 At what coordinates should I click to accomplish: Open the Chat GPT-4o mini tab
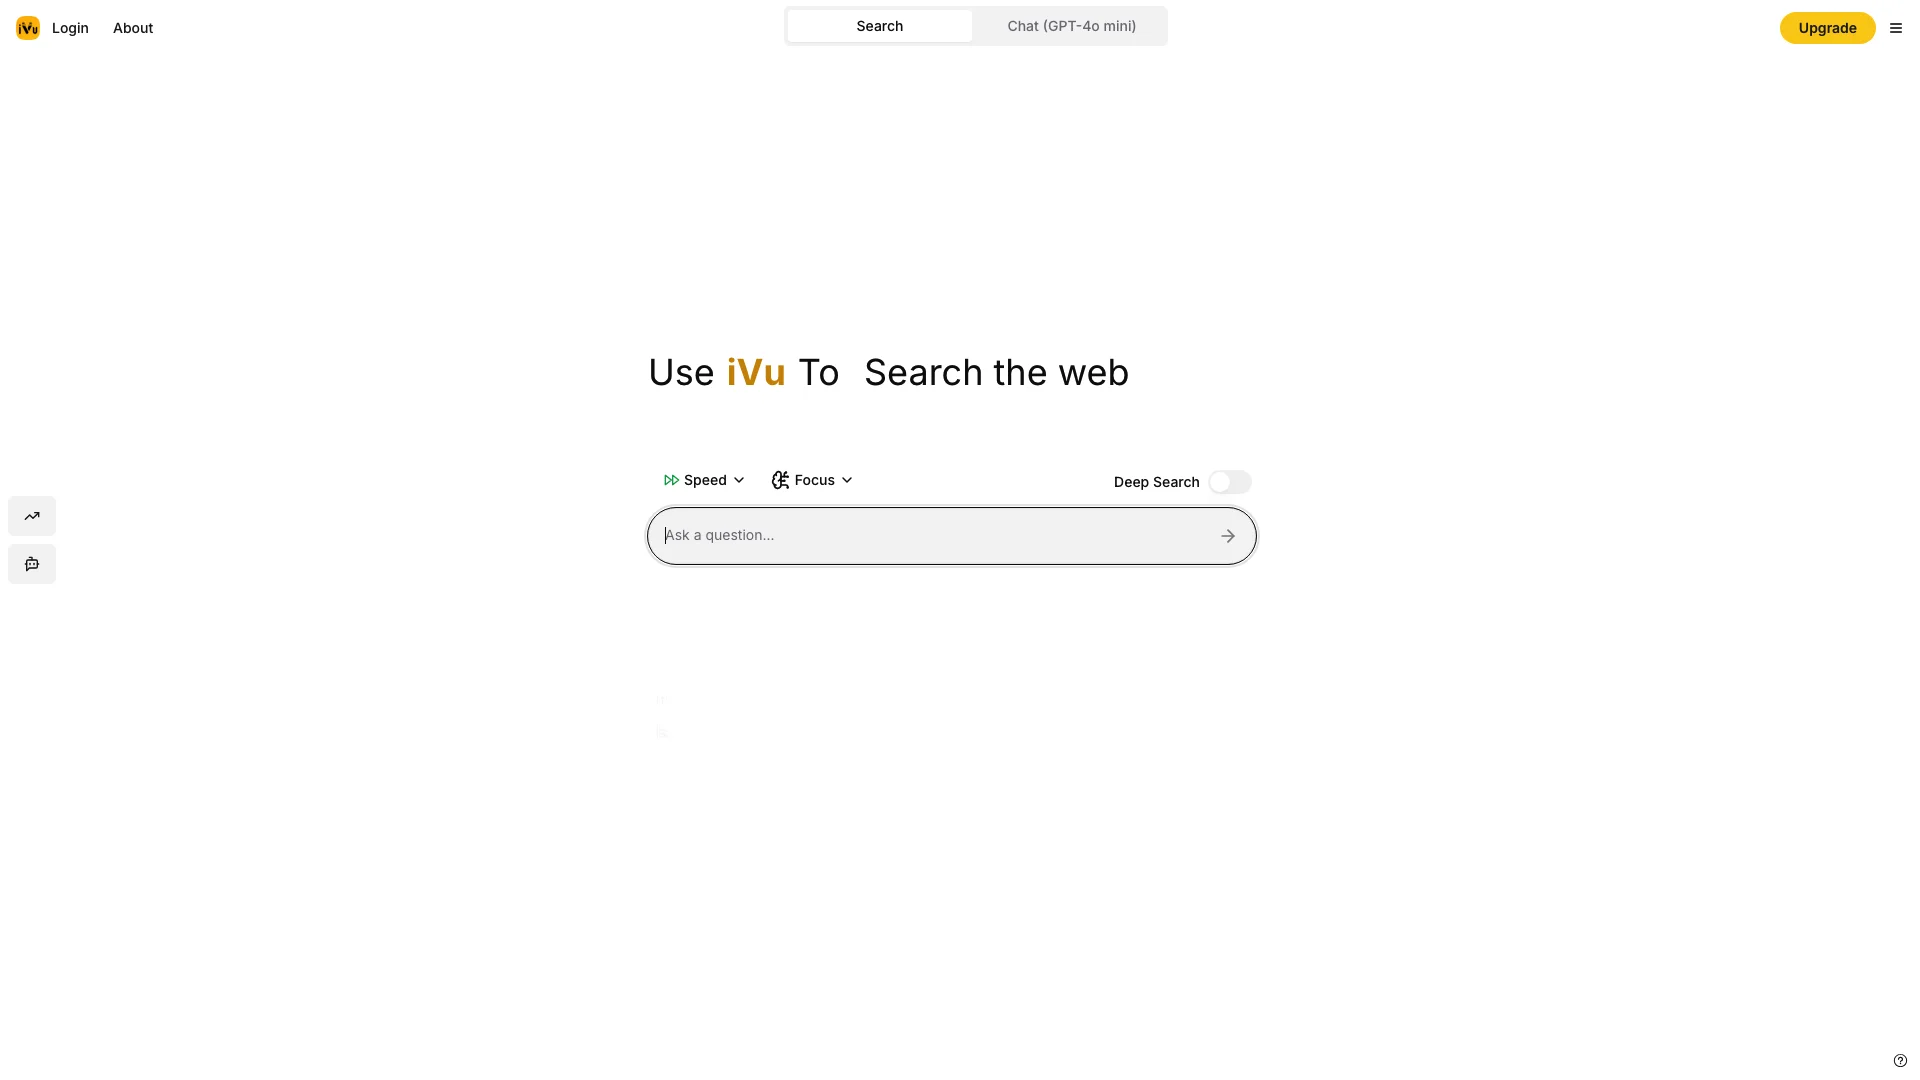pos(1072,26)
